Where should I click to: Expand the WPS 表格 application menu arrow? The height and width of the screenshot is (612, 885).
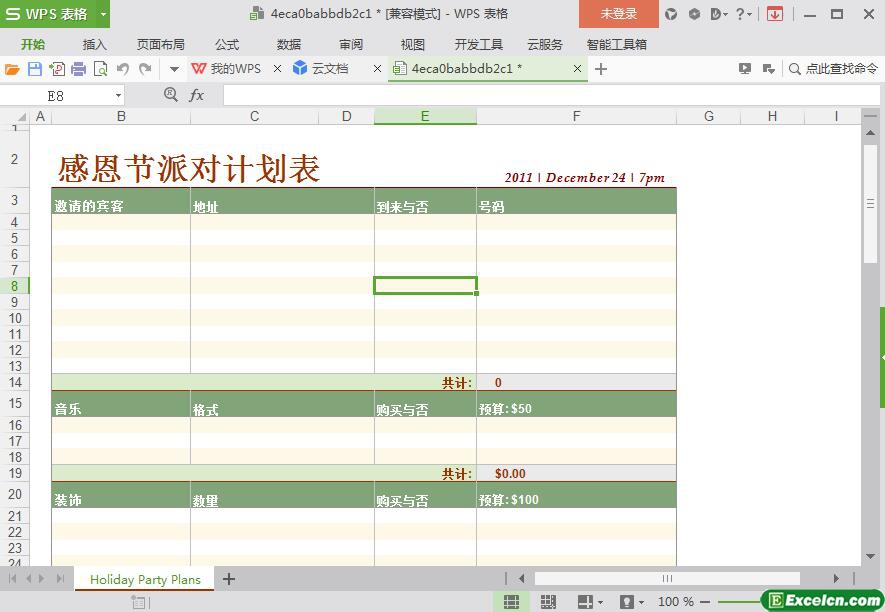pos(103,14)
